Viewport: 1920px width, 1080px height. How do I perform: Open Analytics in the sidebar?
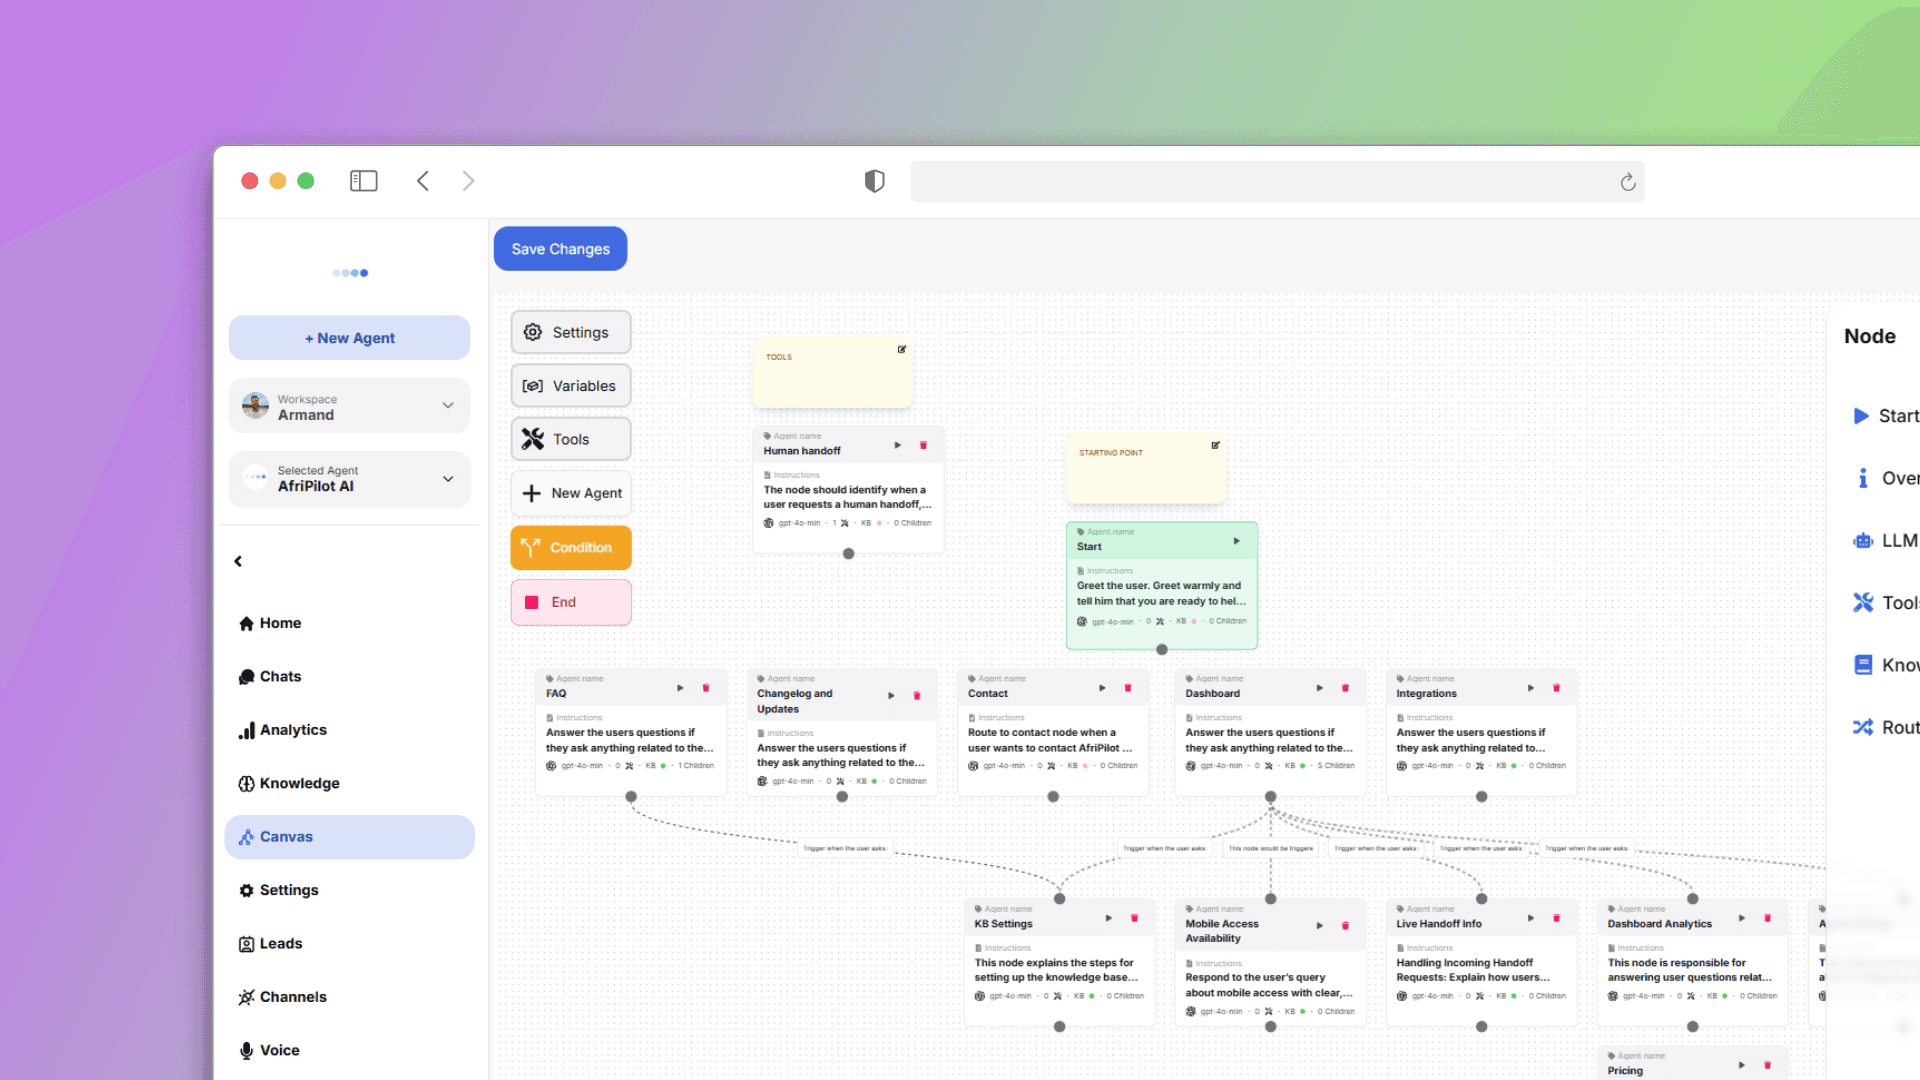click(292, 730)
